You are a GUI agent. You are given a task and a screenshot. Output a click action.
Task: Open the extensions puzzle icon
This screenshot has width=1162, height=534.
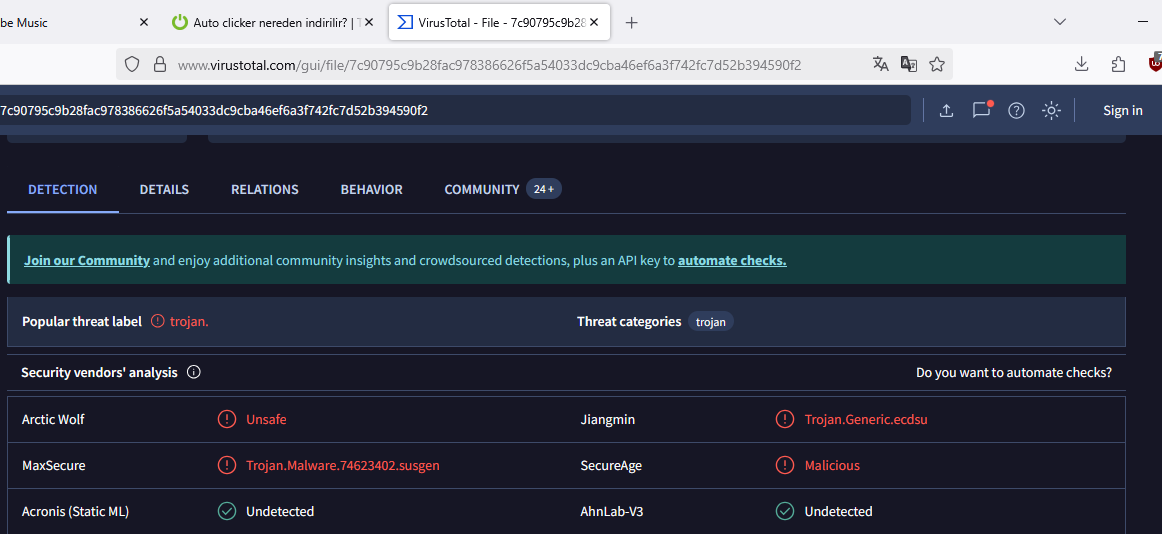1119,64
